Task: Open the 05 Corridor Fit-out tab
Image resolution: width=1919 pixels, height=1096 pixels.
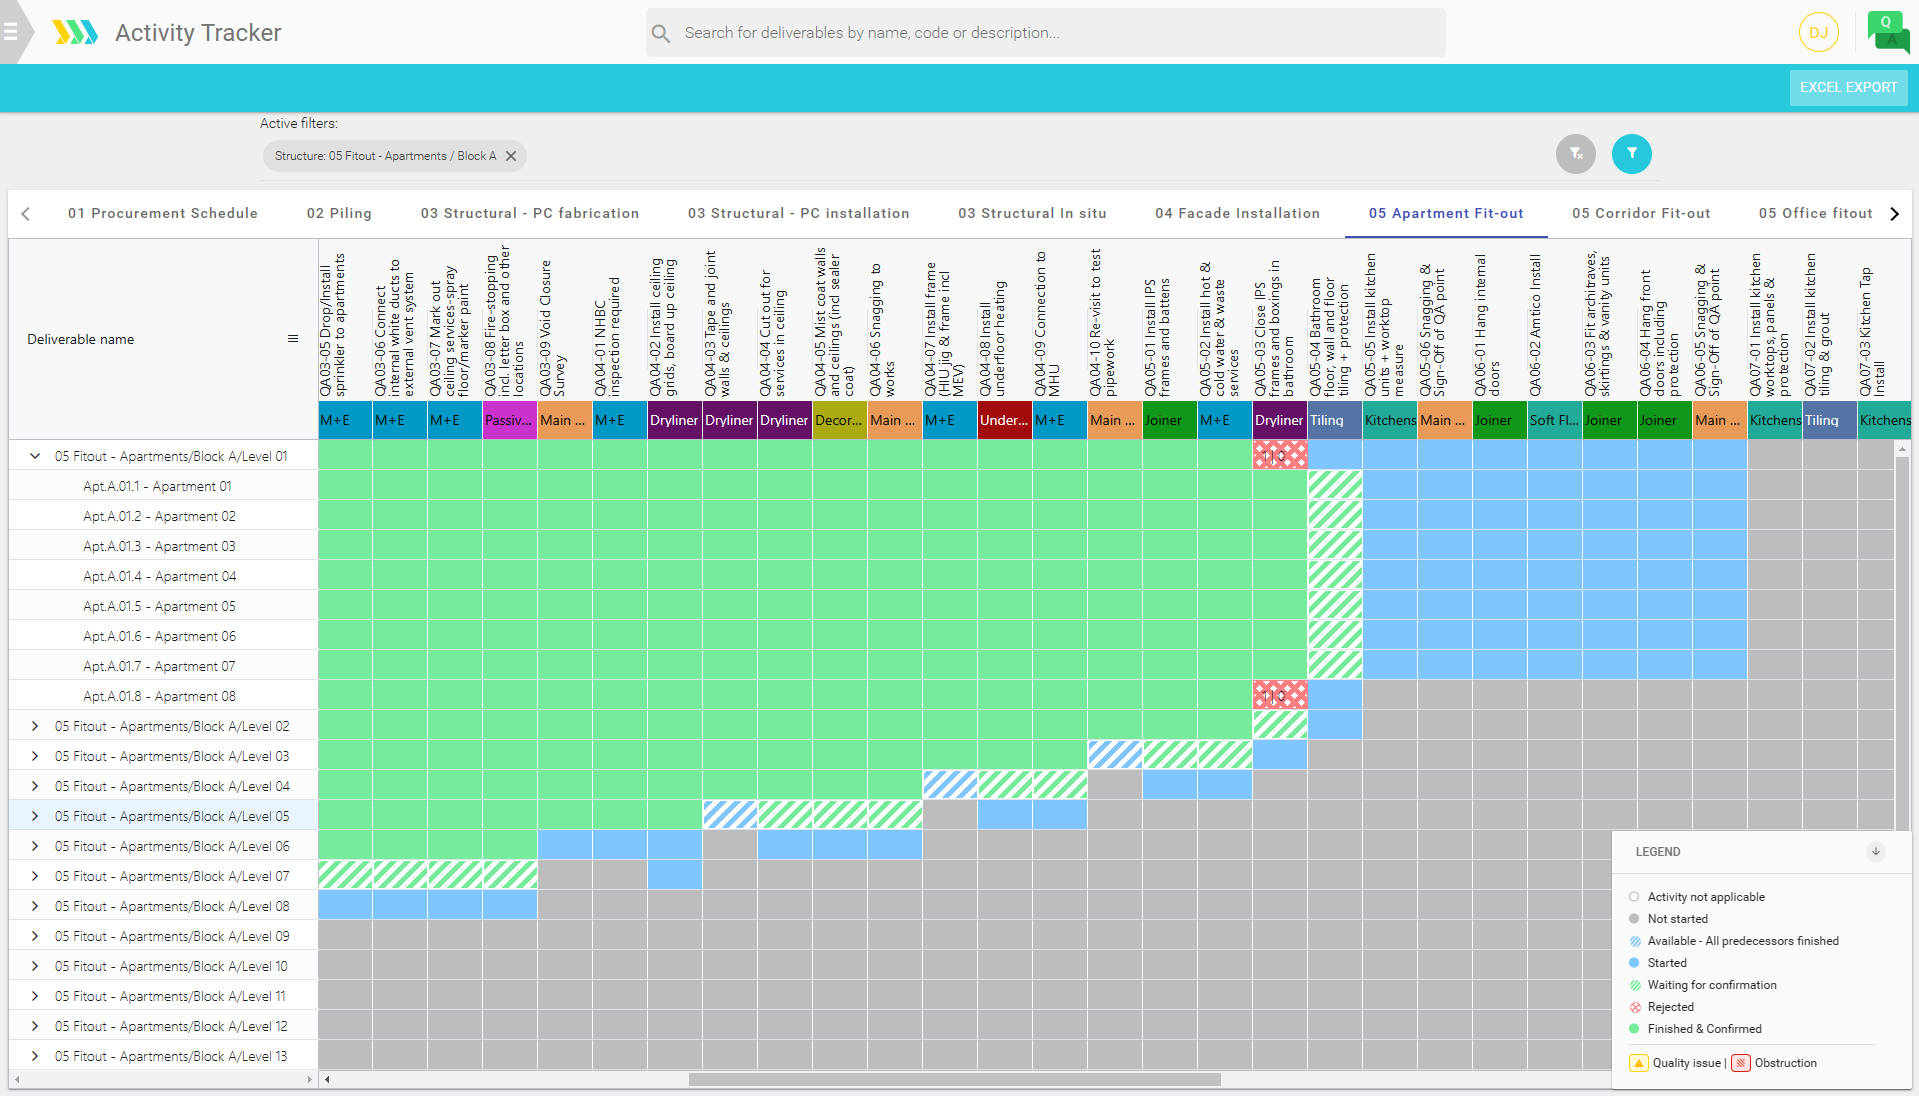Action: point(1641,213)
